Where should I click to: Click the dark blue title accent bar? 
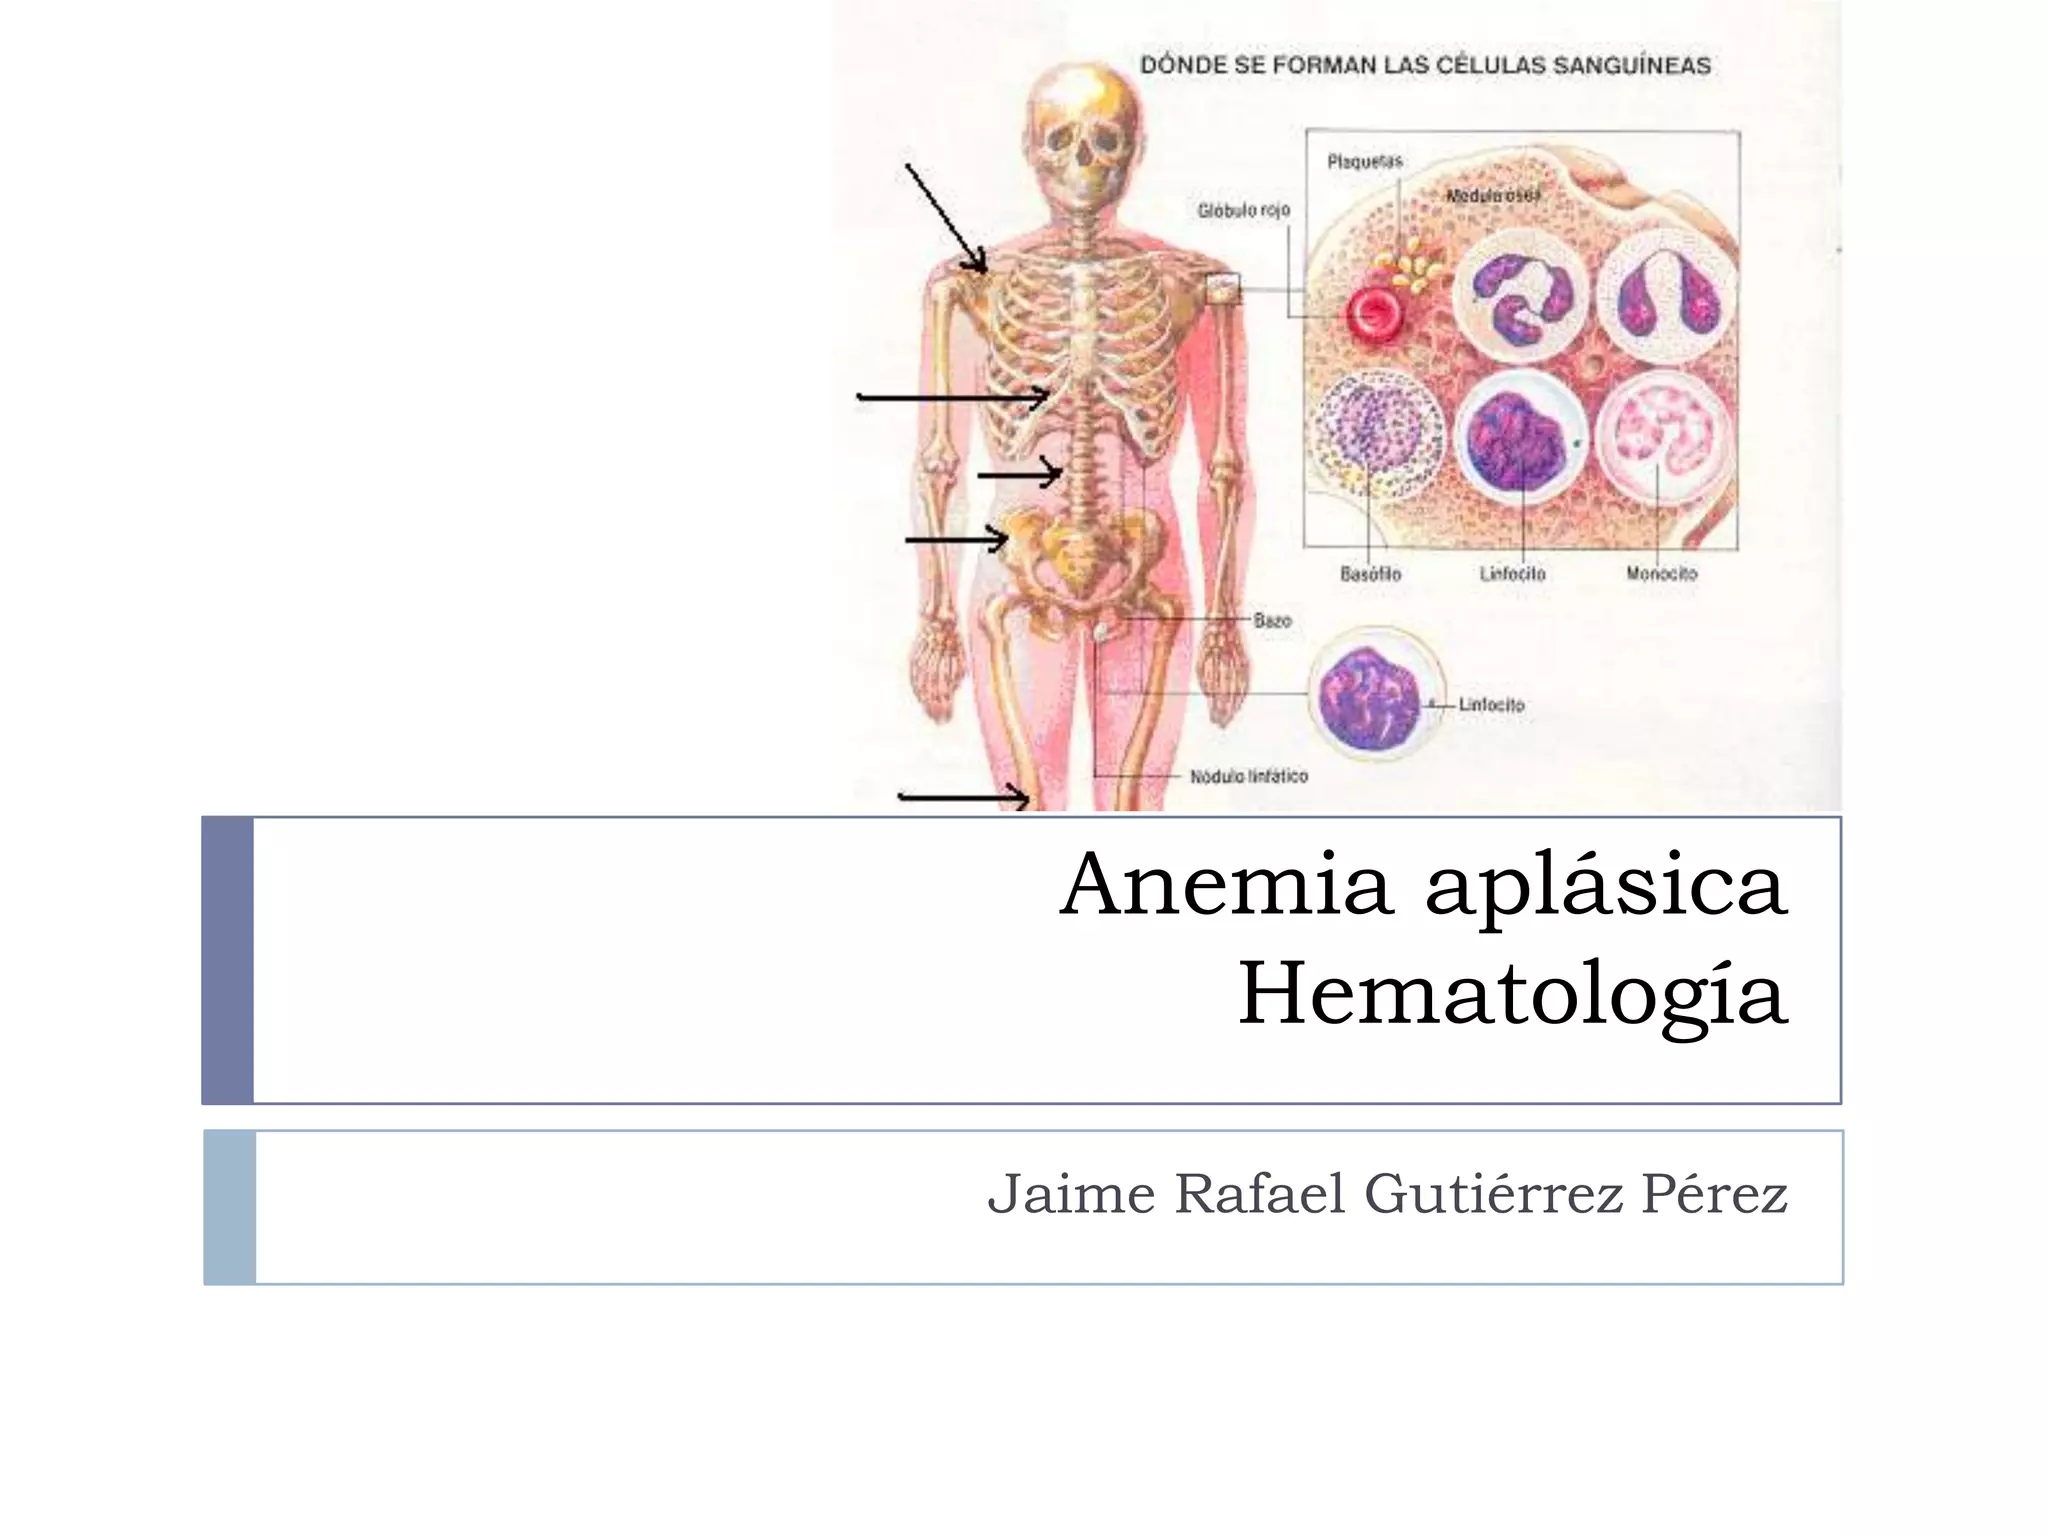(227, 960)
